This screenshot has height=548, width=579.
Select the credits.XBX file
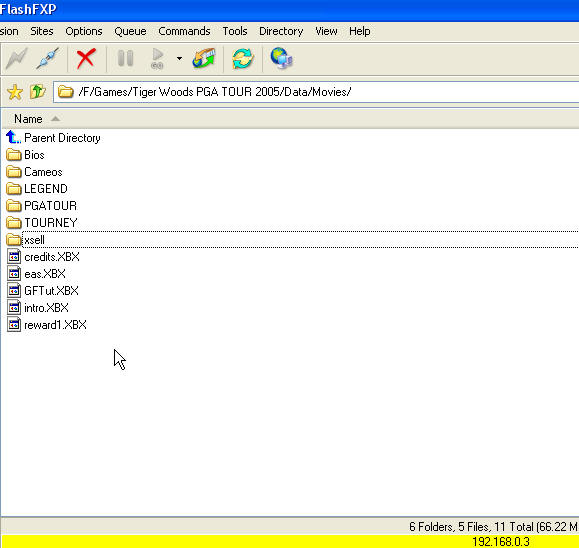[x=52, y=257]
